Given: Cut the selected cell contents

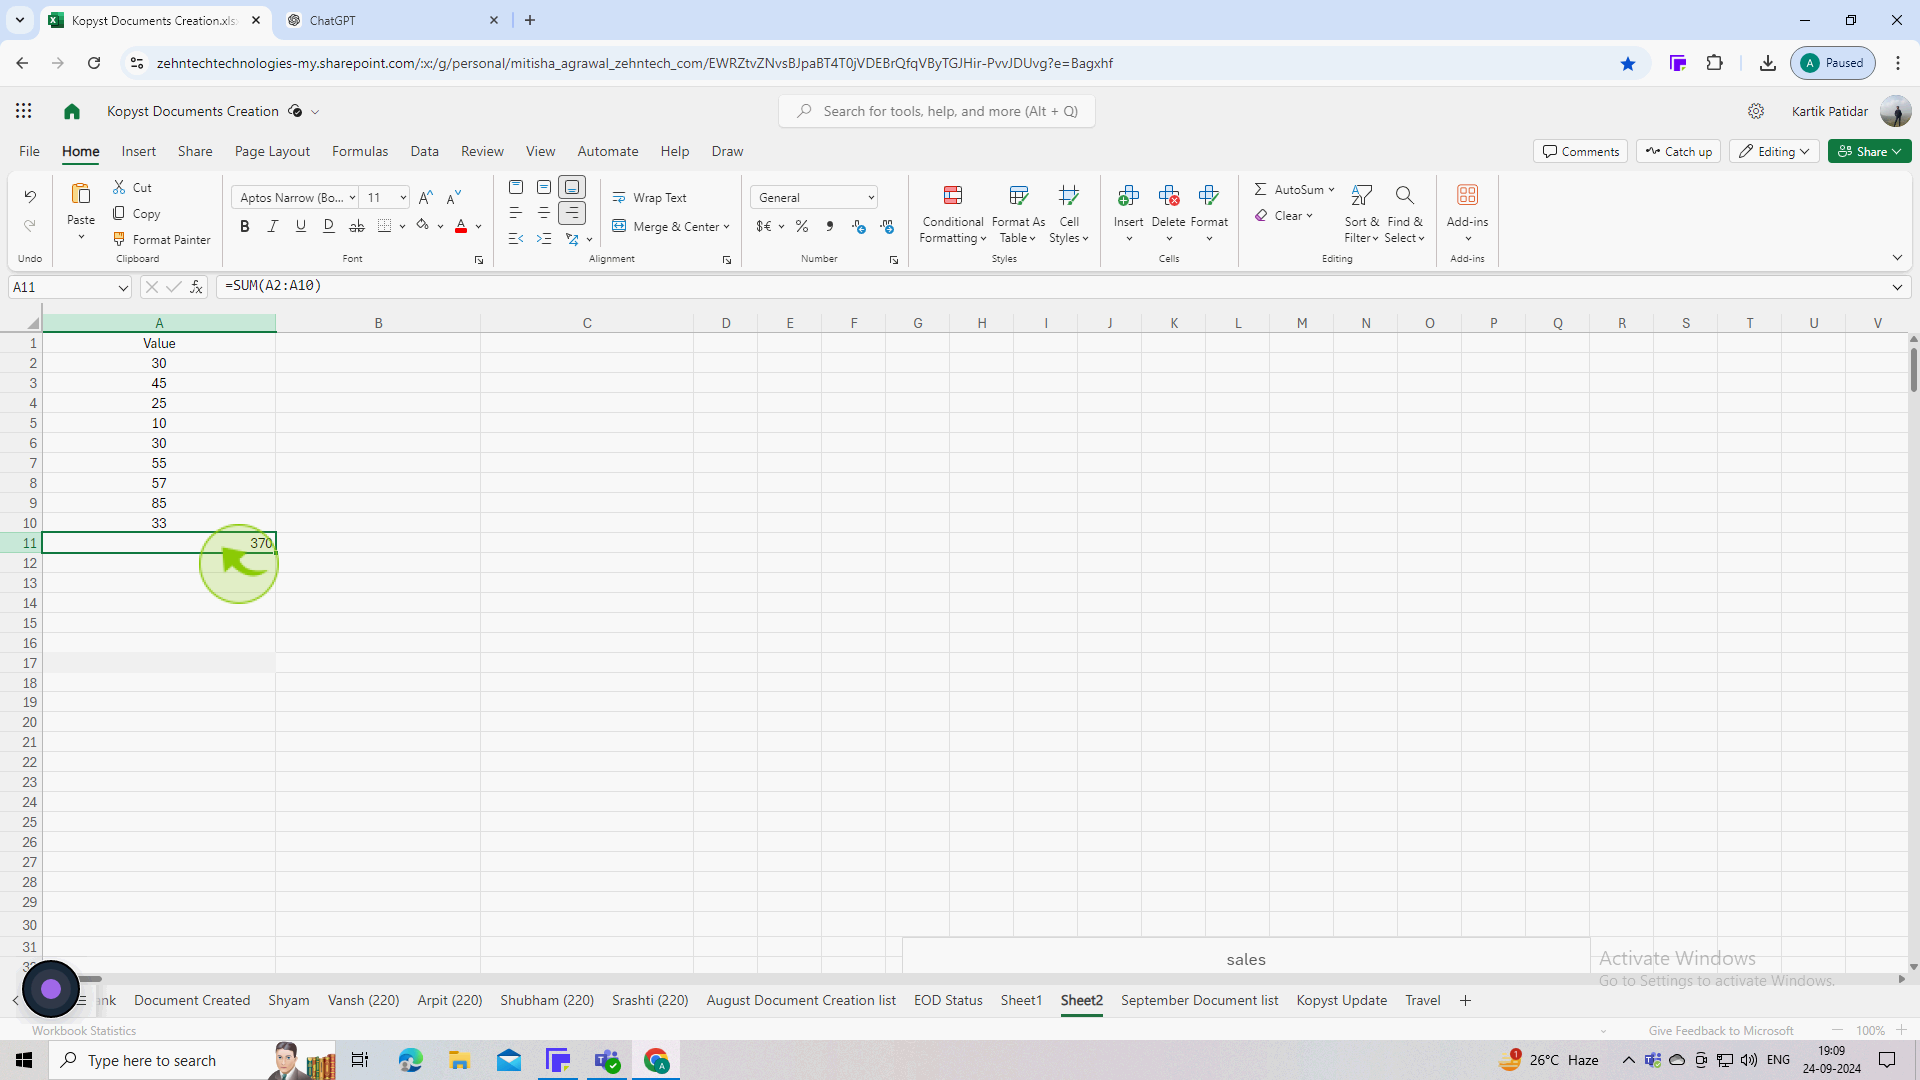Looking at the screenshot, I should click(132, 187).
